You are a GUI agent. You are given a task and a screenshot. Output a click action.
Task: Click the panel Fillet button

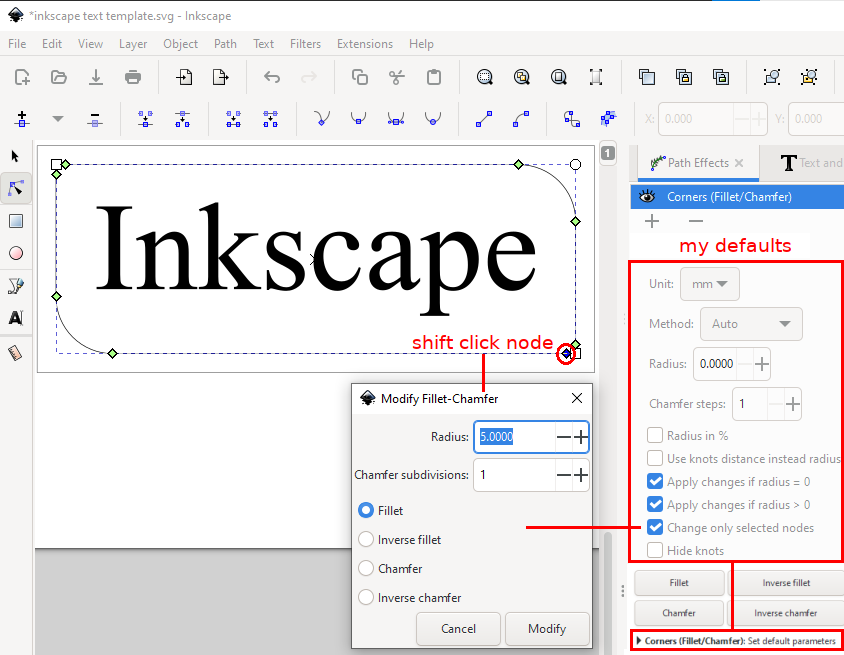(x=679, y=583)
